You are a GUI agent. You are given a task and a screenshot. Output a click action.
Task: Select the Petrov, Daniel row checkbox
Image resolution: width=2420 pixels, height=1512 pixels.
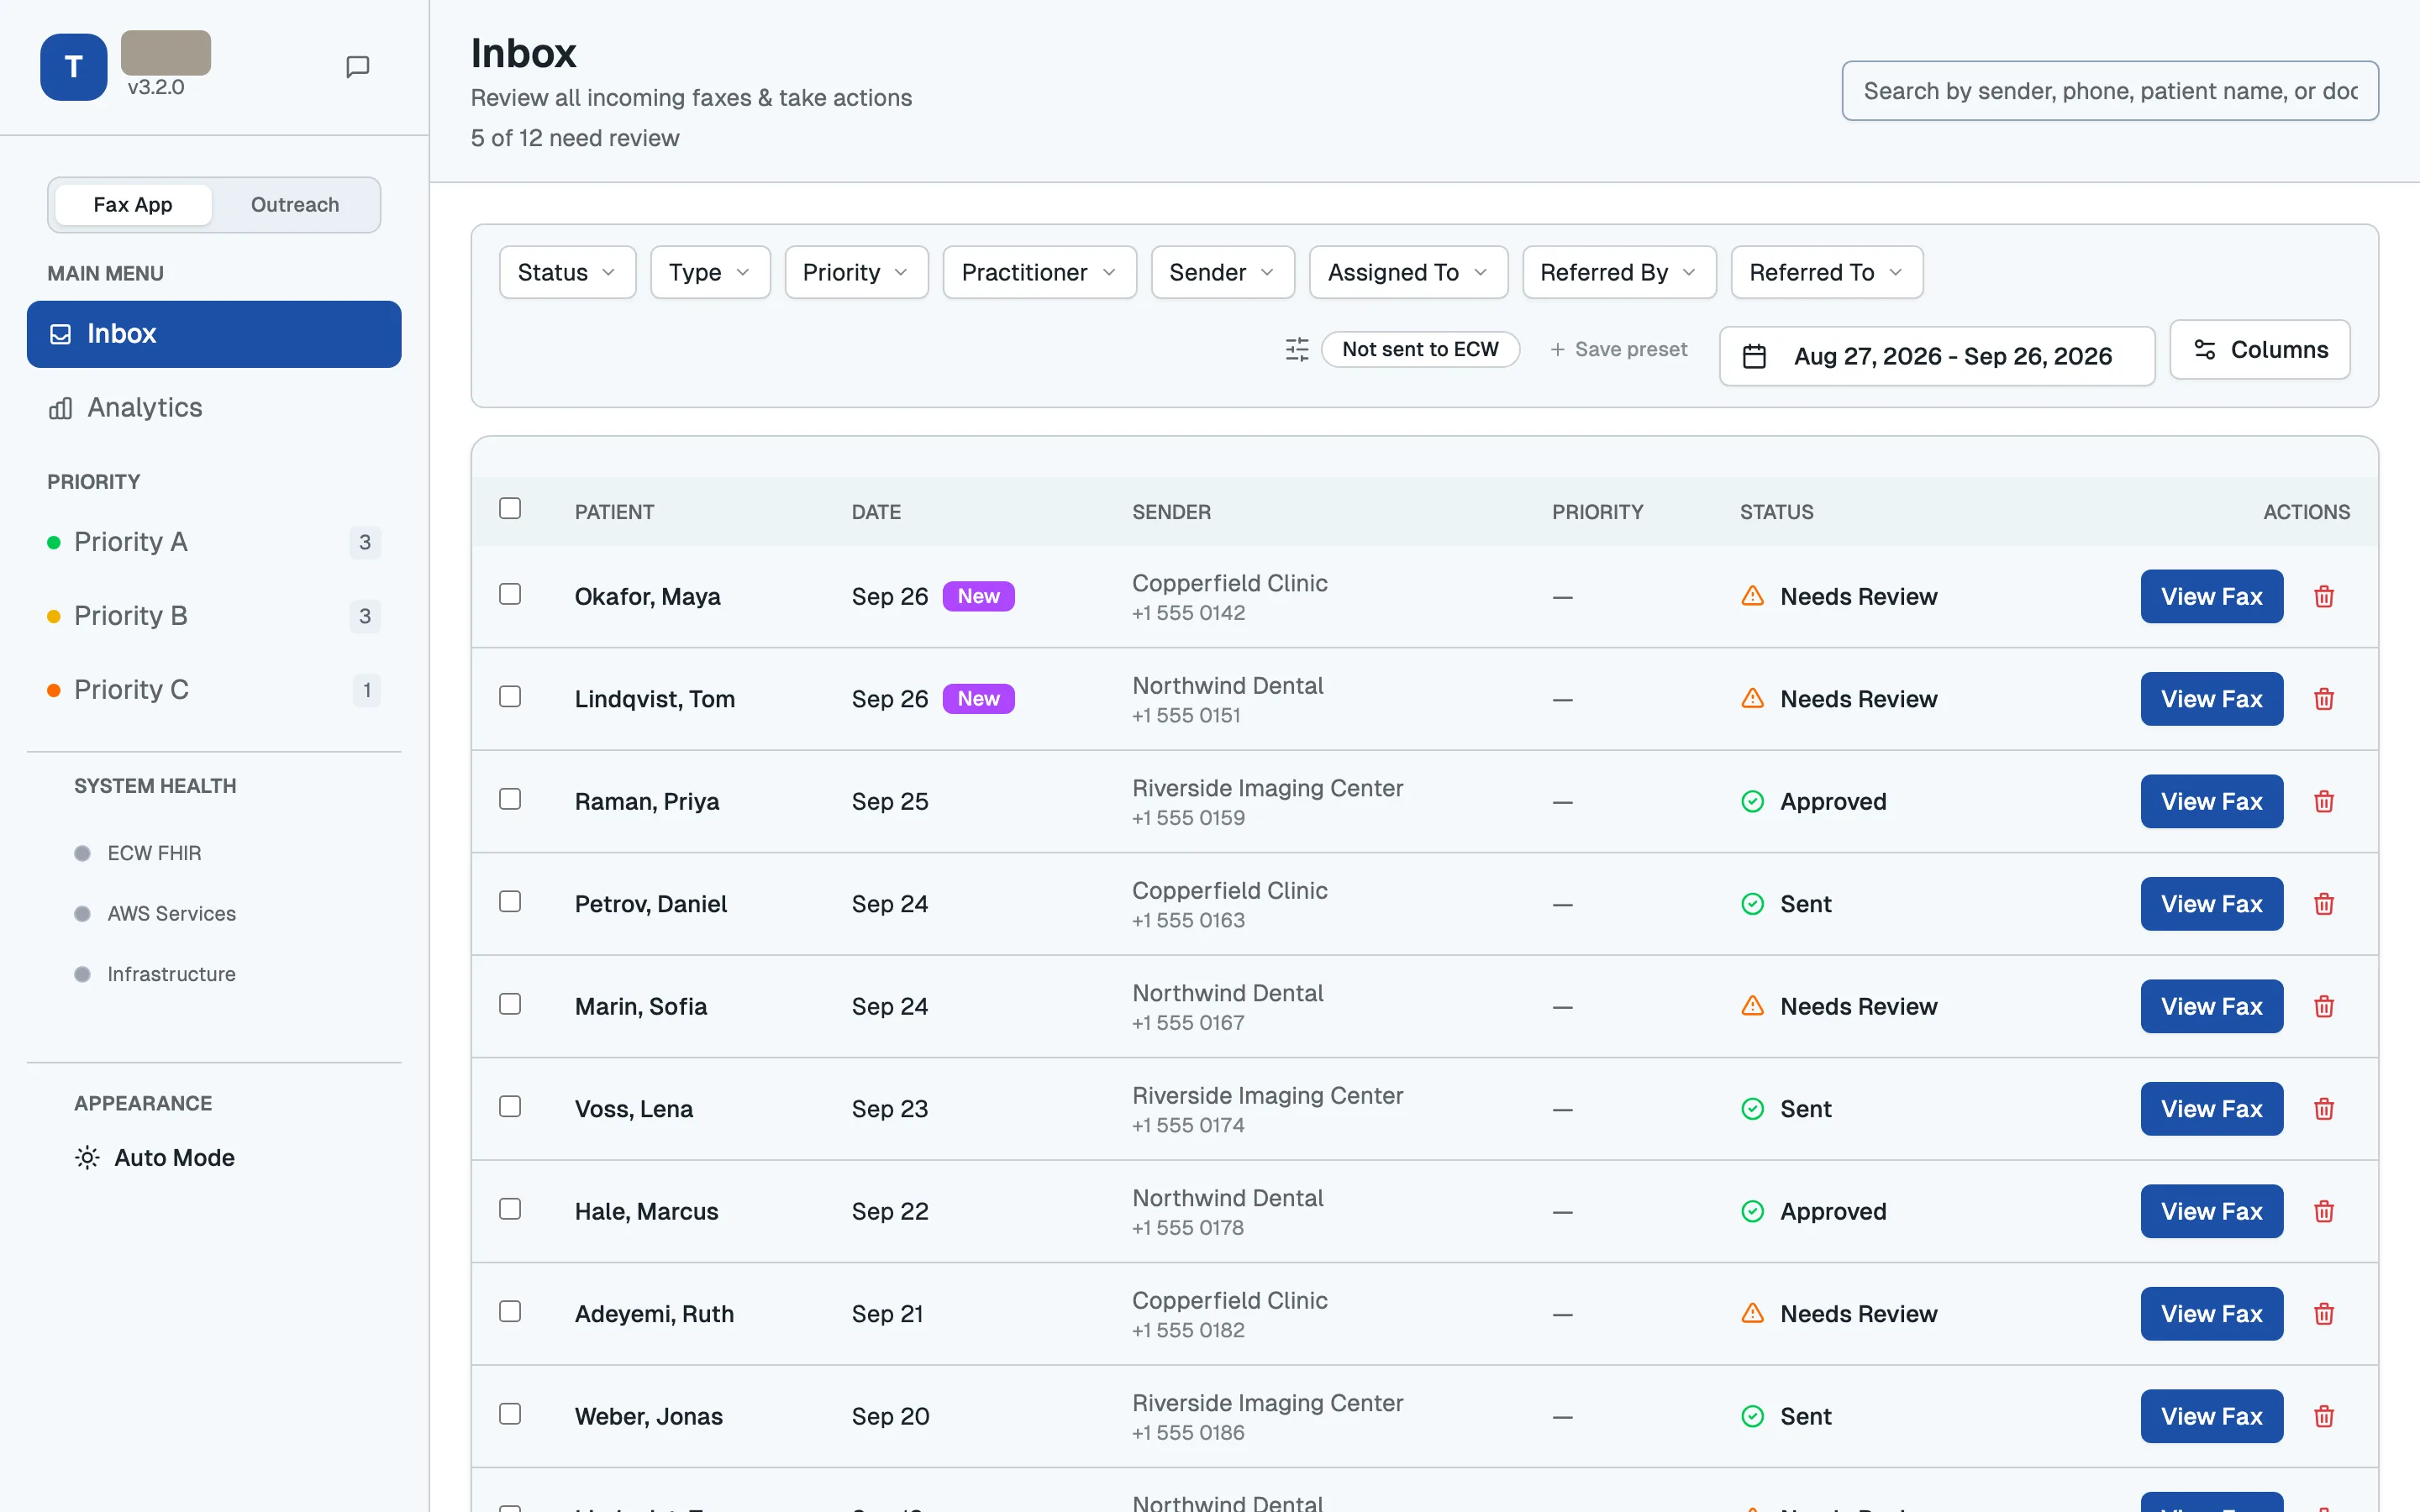coord(510,902)
